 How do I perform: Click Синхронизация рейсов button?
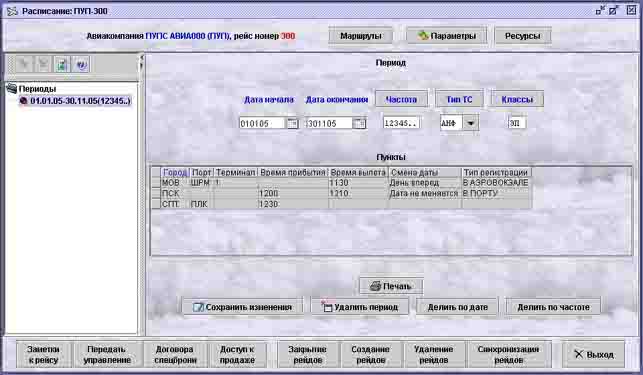point(508,354)
